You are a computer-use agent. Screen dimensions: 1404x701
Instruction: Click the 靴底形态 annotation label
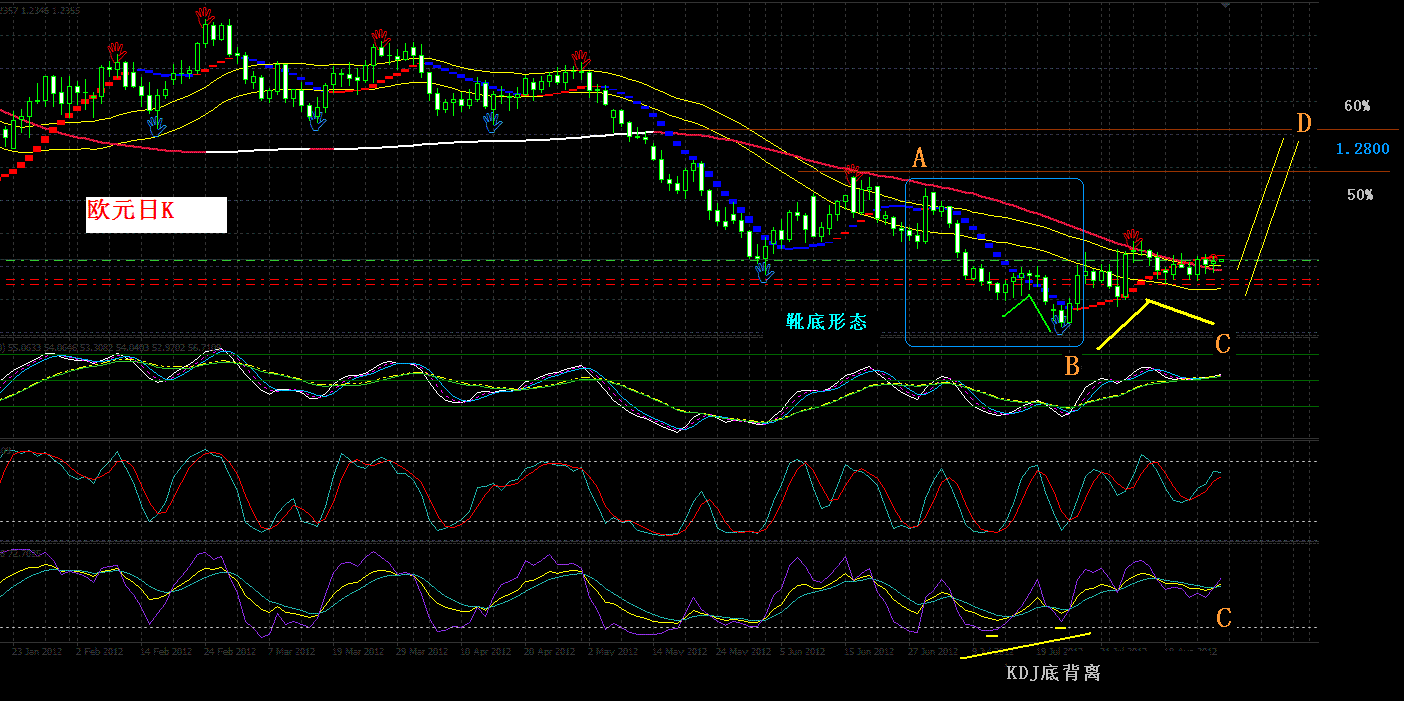[826, 322]
